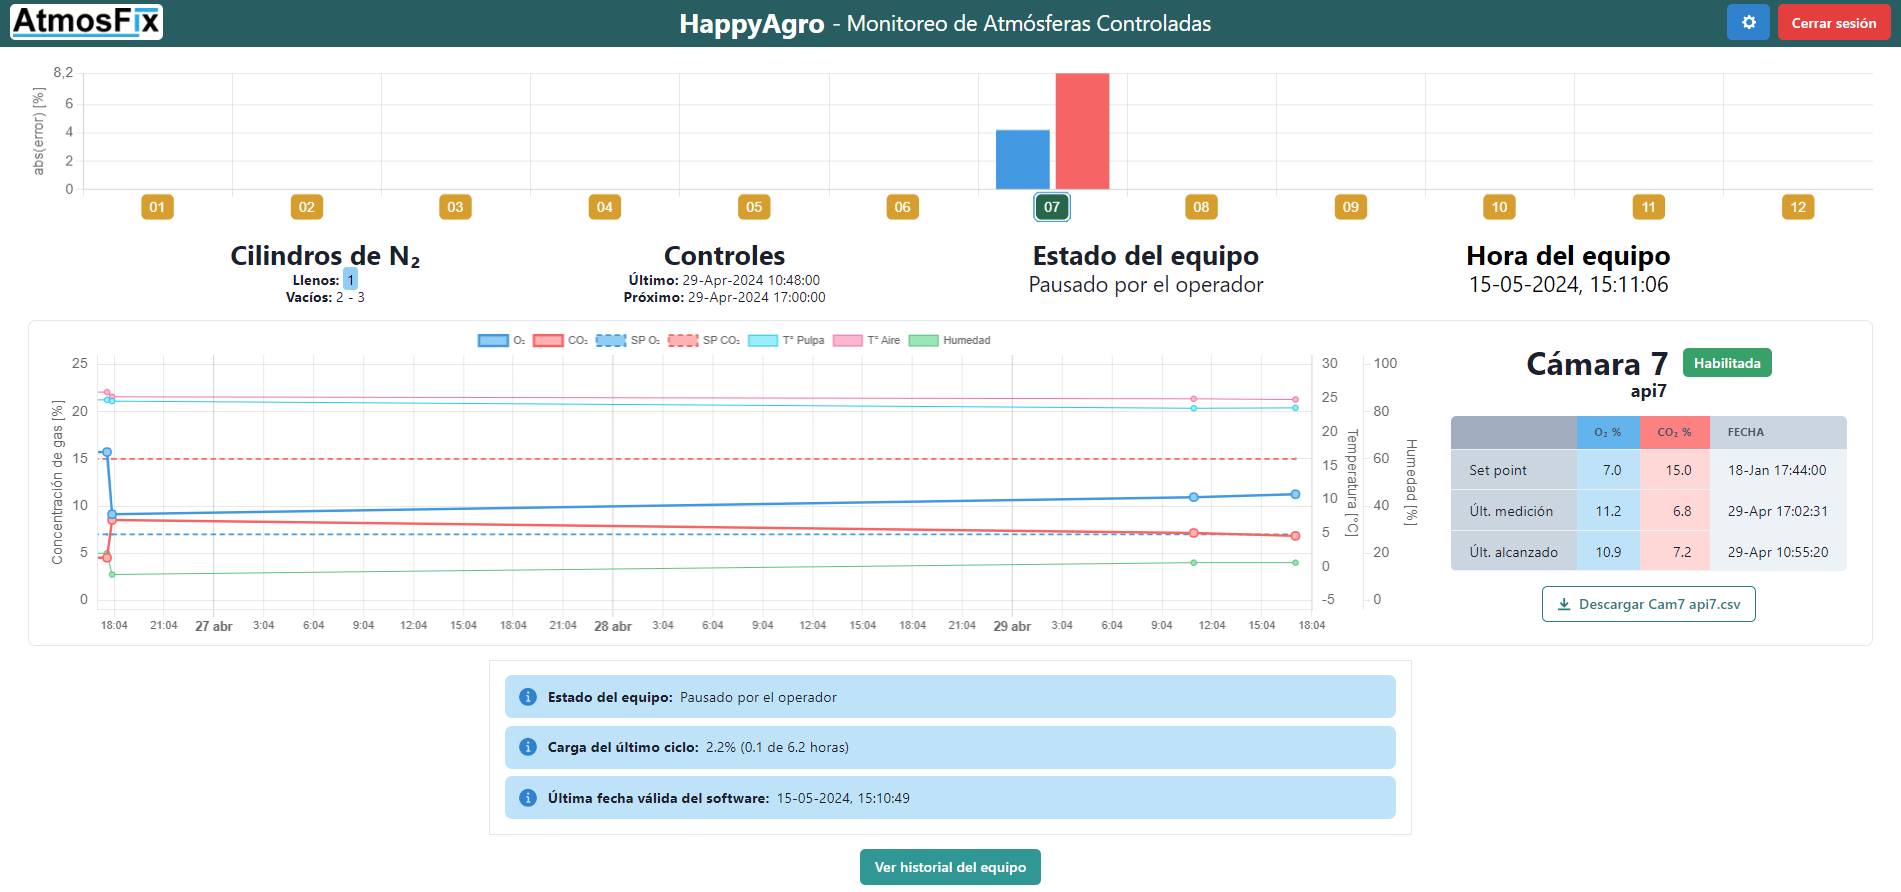Select chamber 10 tab
The image size is (1901, 892).
1499,207
